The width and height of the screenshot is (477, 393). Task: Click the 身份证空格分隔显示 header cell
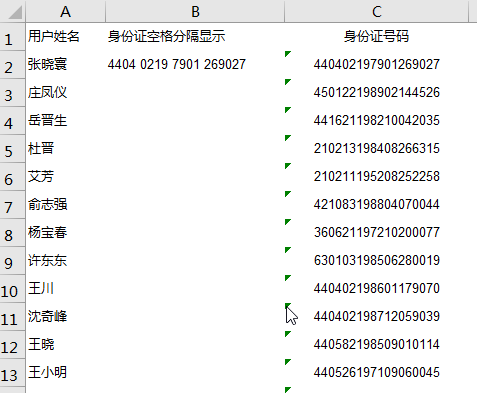195,37
